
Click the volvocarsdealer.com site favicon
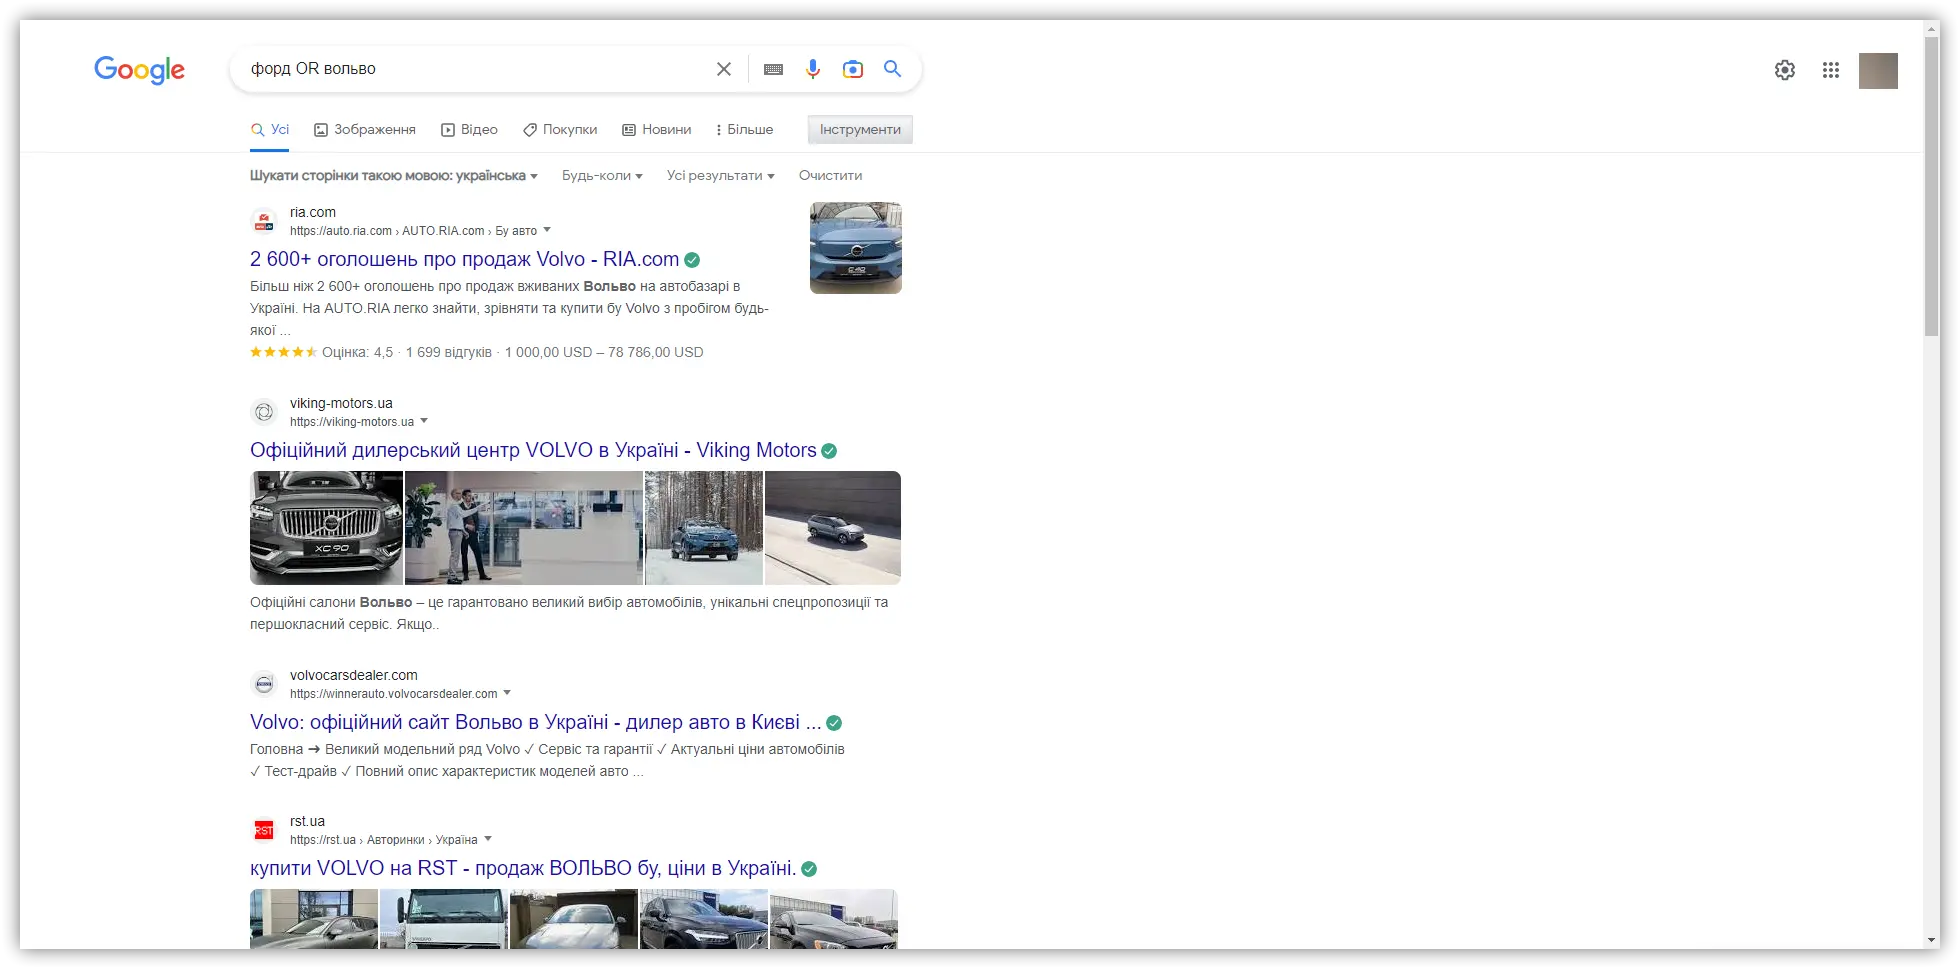click(264, 684)
